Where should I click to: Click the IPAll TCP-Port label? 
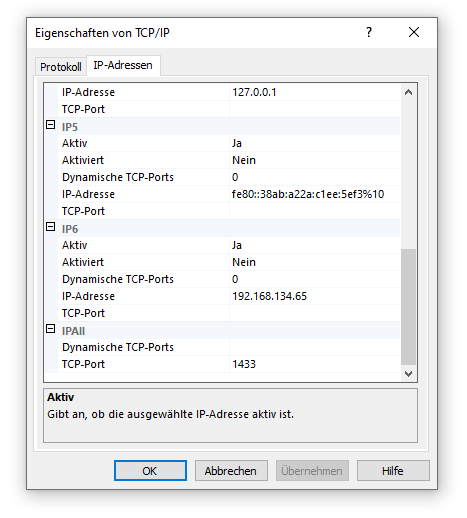83,364
